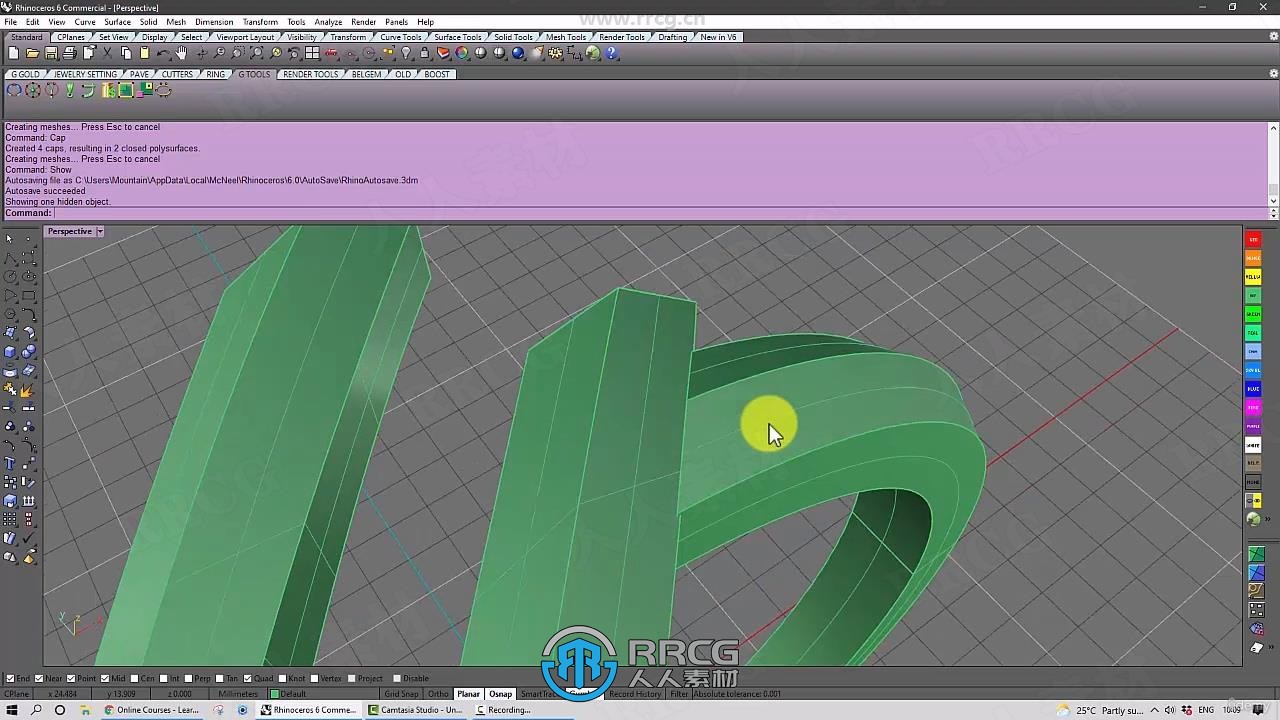Enable the Perp osnap checkbox

[190, 678]
